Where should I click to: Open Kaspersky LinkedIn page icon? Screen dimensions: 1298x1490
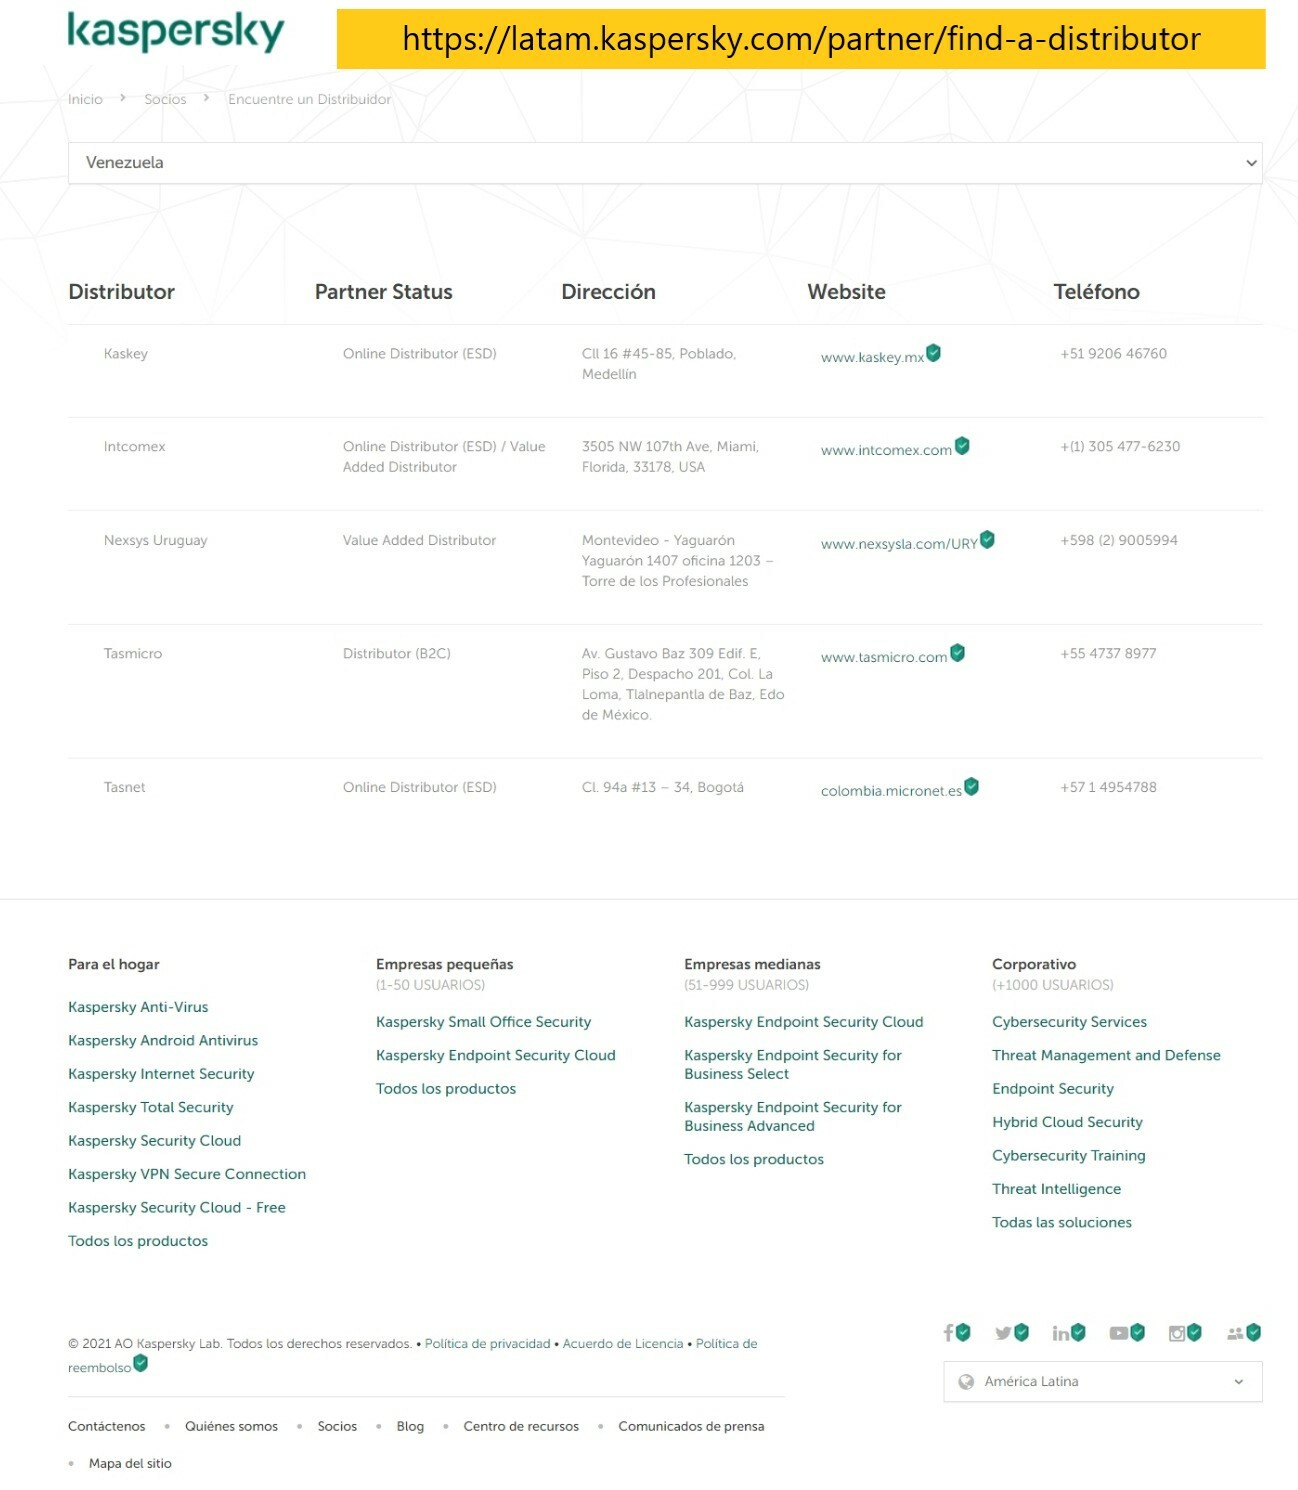pyautogui.click(x=1060, y=1333)
